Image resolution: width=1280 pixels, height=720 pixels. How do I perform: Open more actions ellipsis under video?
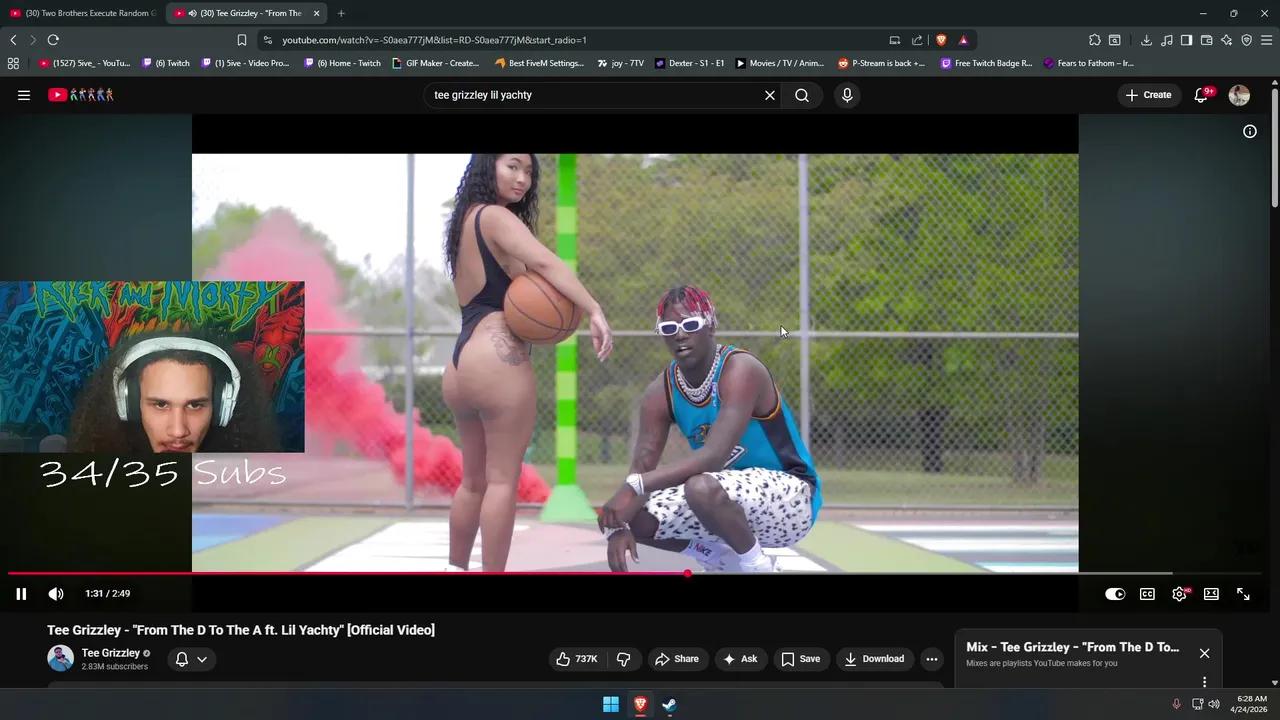pos(932,659)
